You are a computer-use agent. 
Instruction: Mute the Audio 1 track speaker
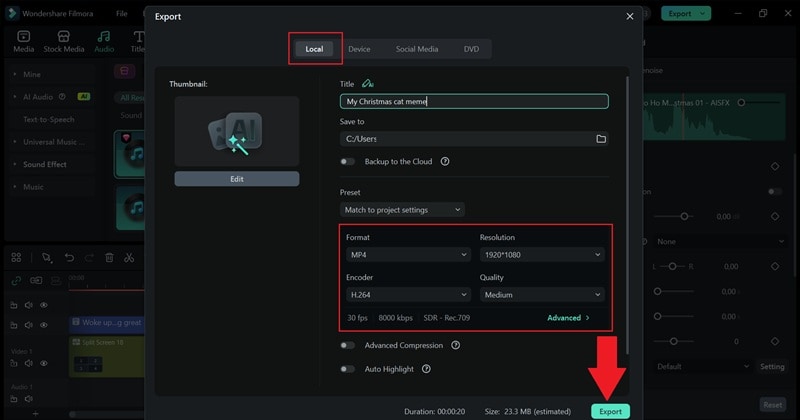(29, 399)
